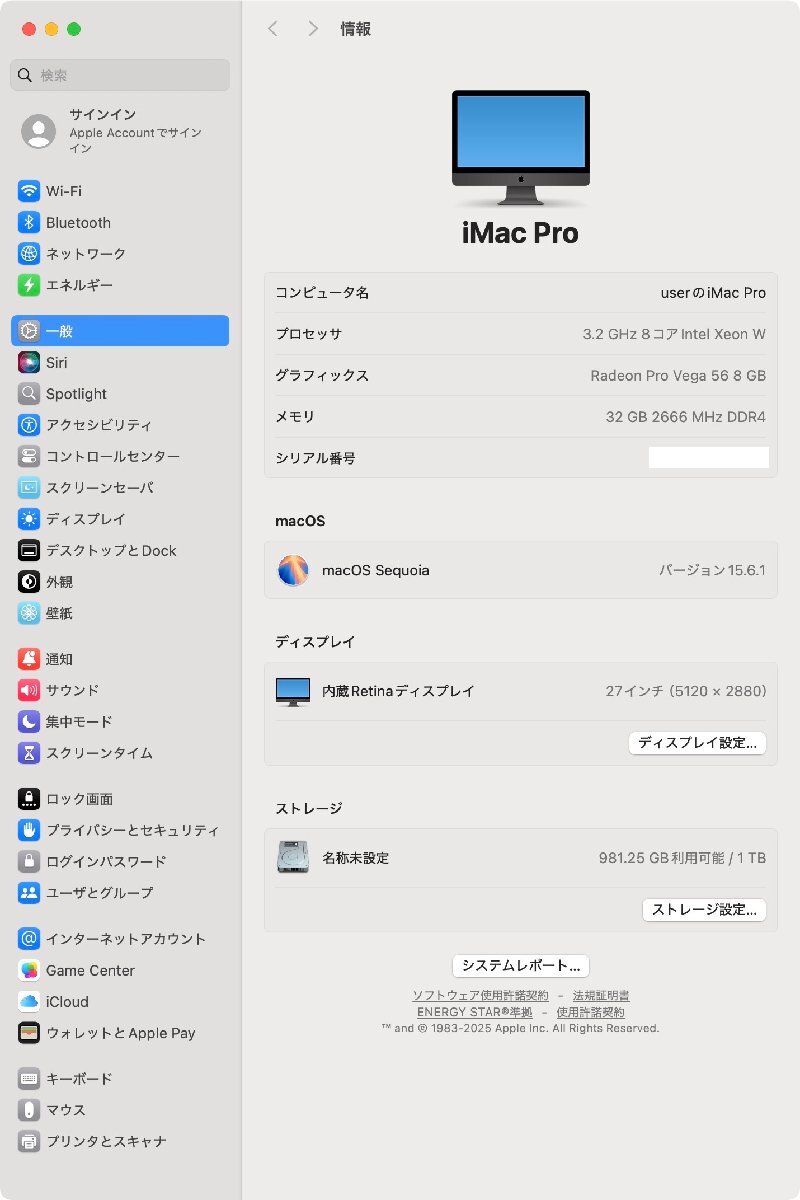Click the 内蔵Retinaディスプレイ monitor icon

click(x=293, y=691)
